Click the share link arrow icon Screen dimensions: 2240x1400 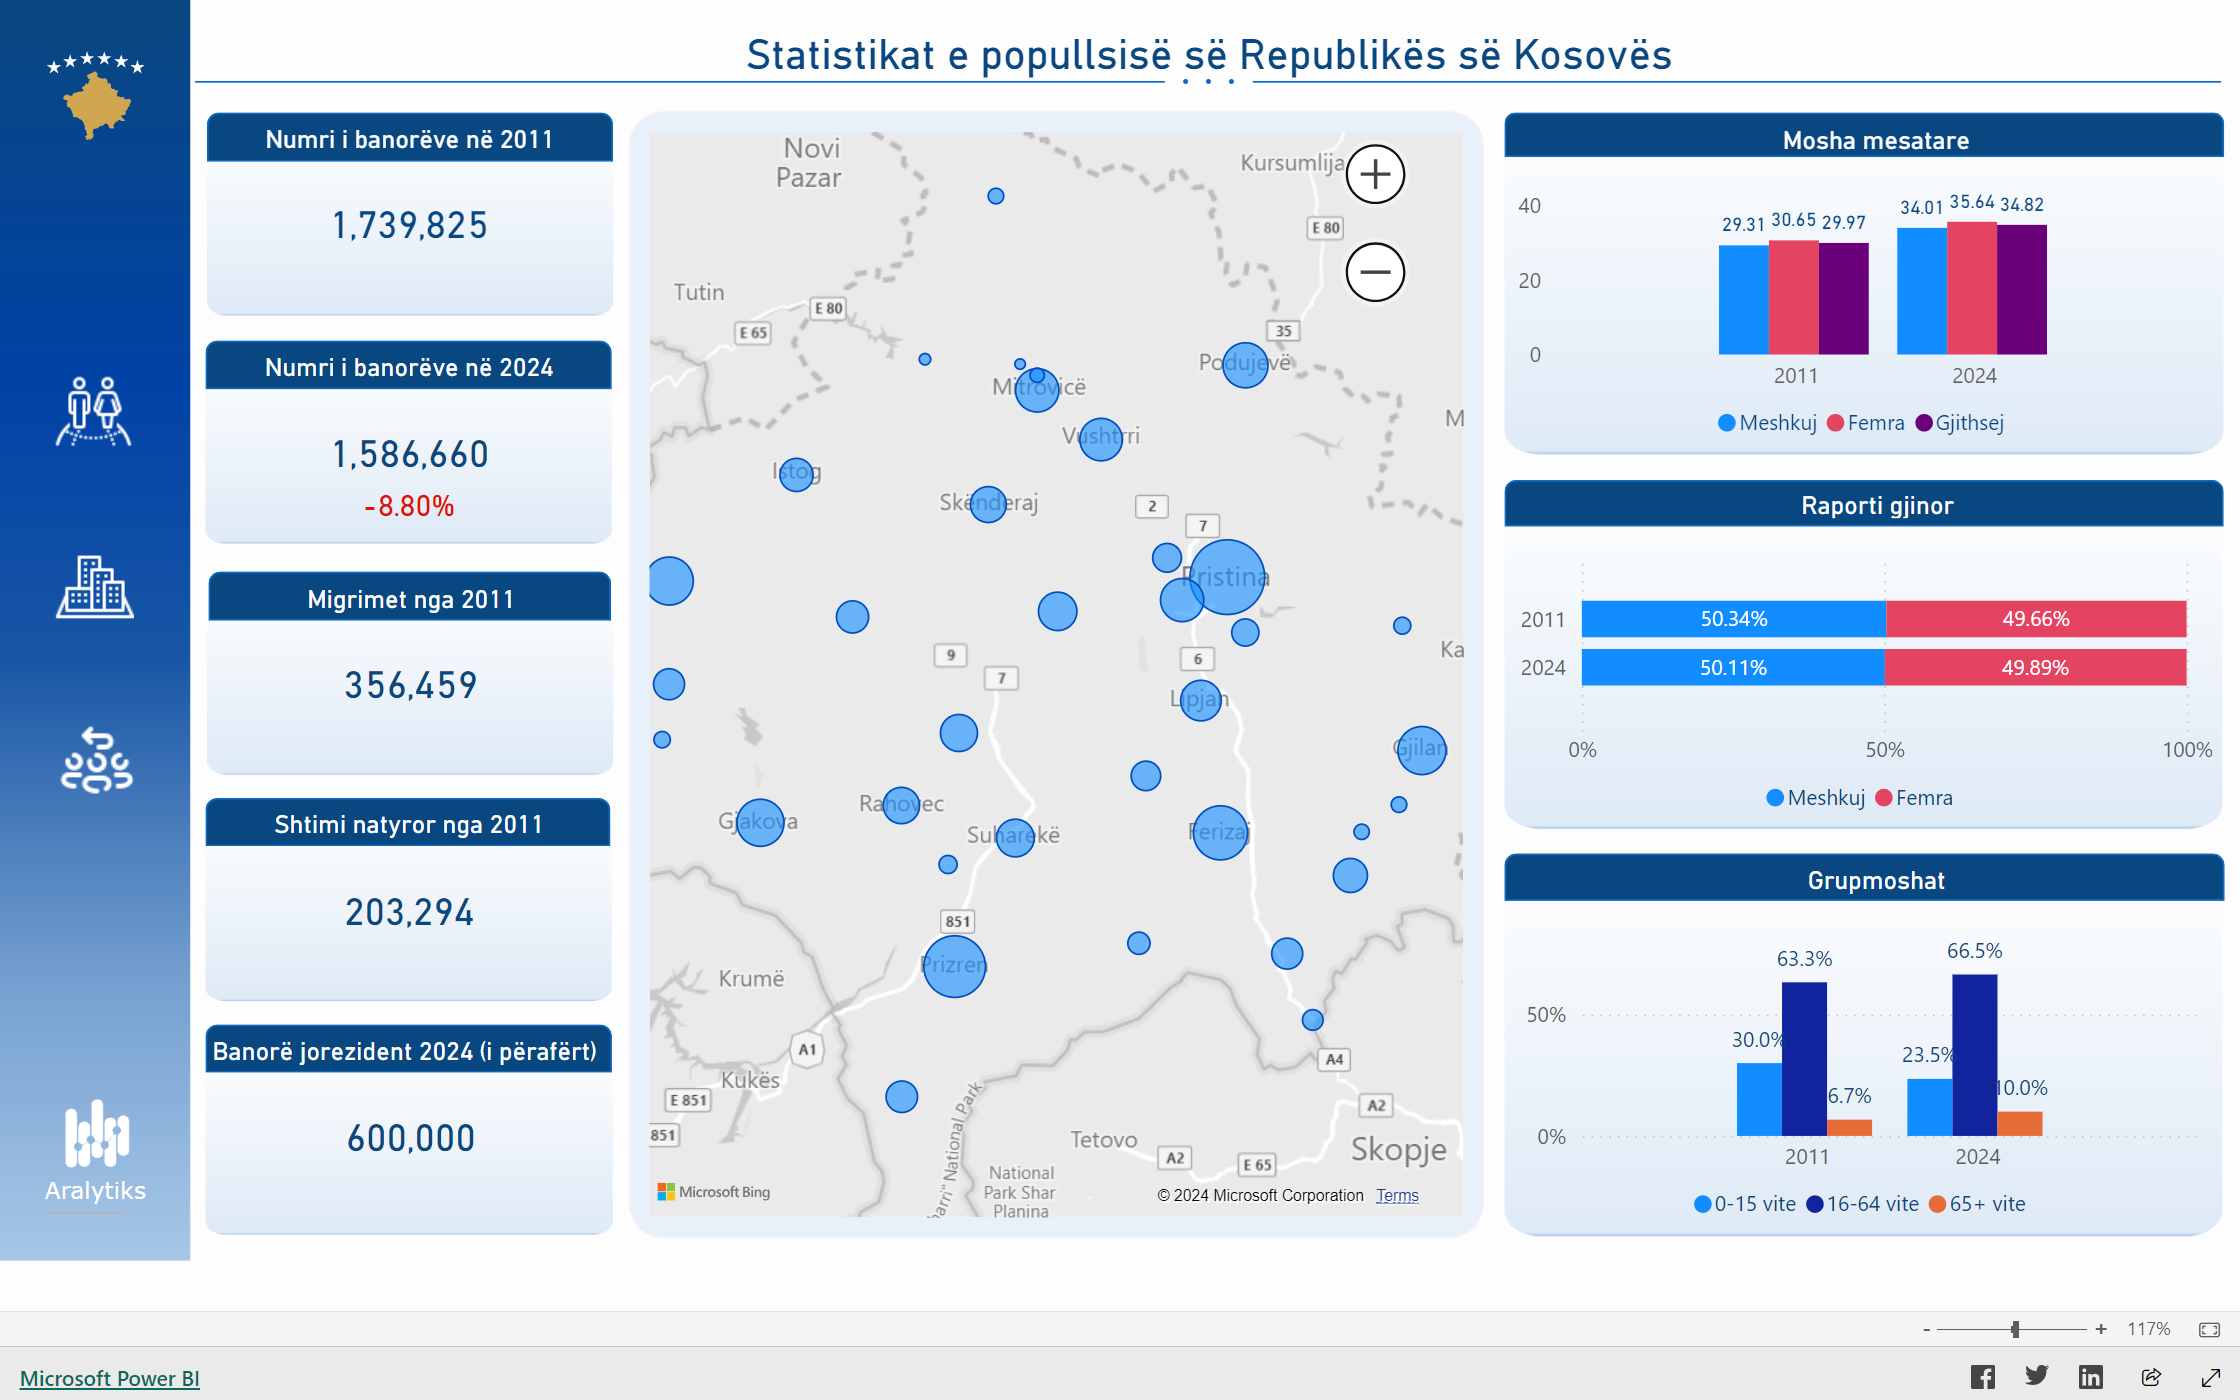click(x=2151, y=1377)
